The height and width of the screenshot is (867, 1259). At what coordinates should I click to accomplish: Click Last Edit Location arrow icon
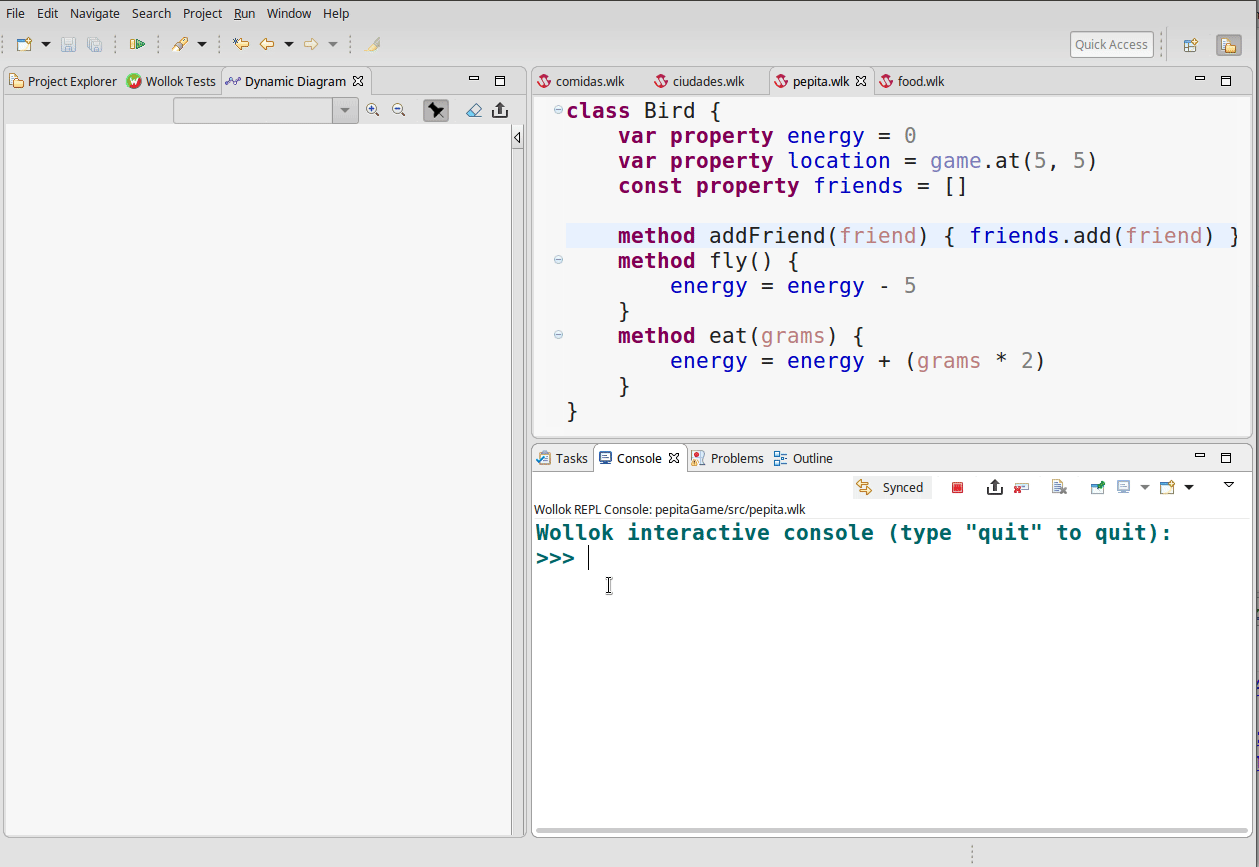241,44
